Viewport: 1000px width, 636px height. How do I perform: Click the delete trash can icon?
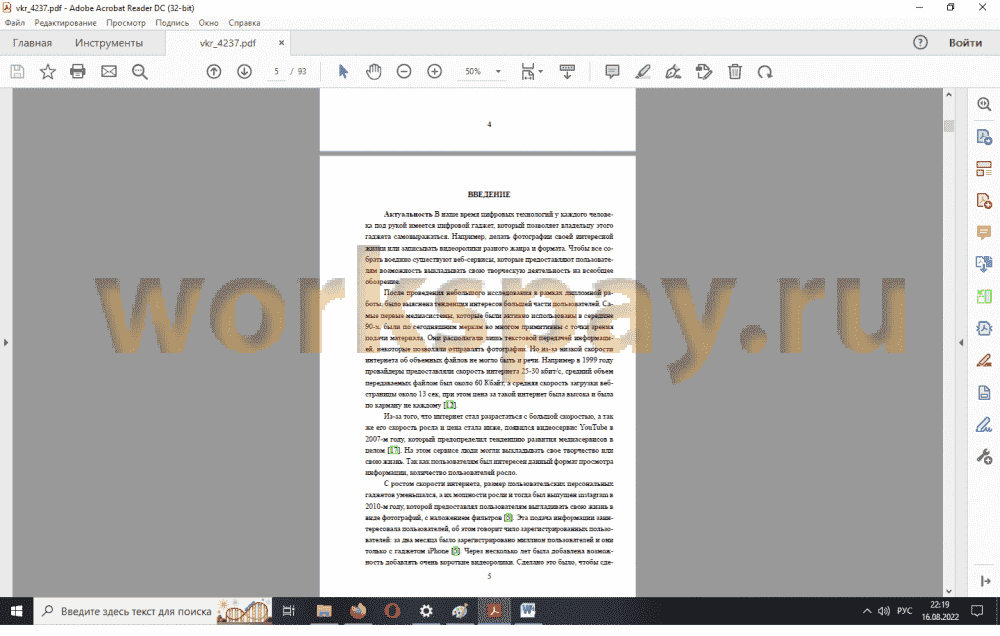735,71
